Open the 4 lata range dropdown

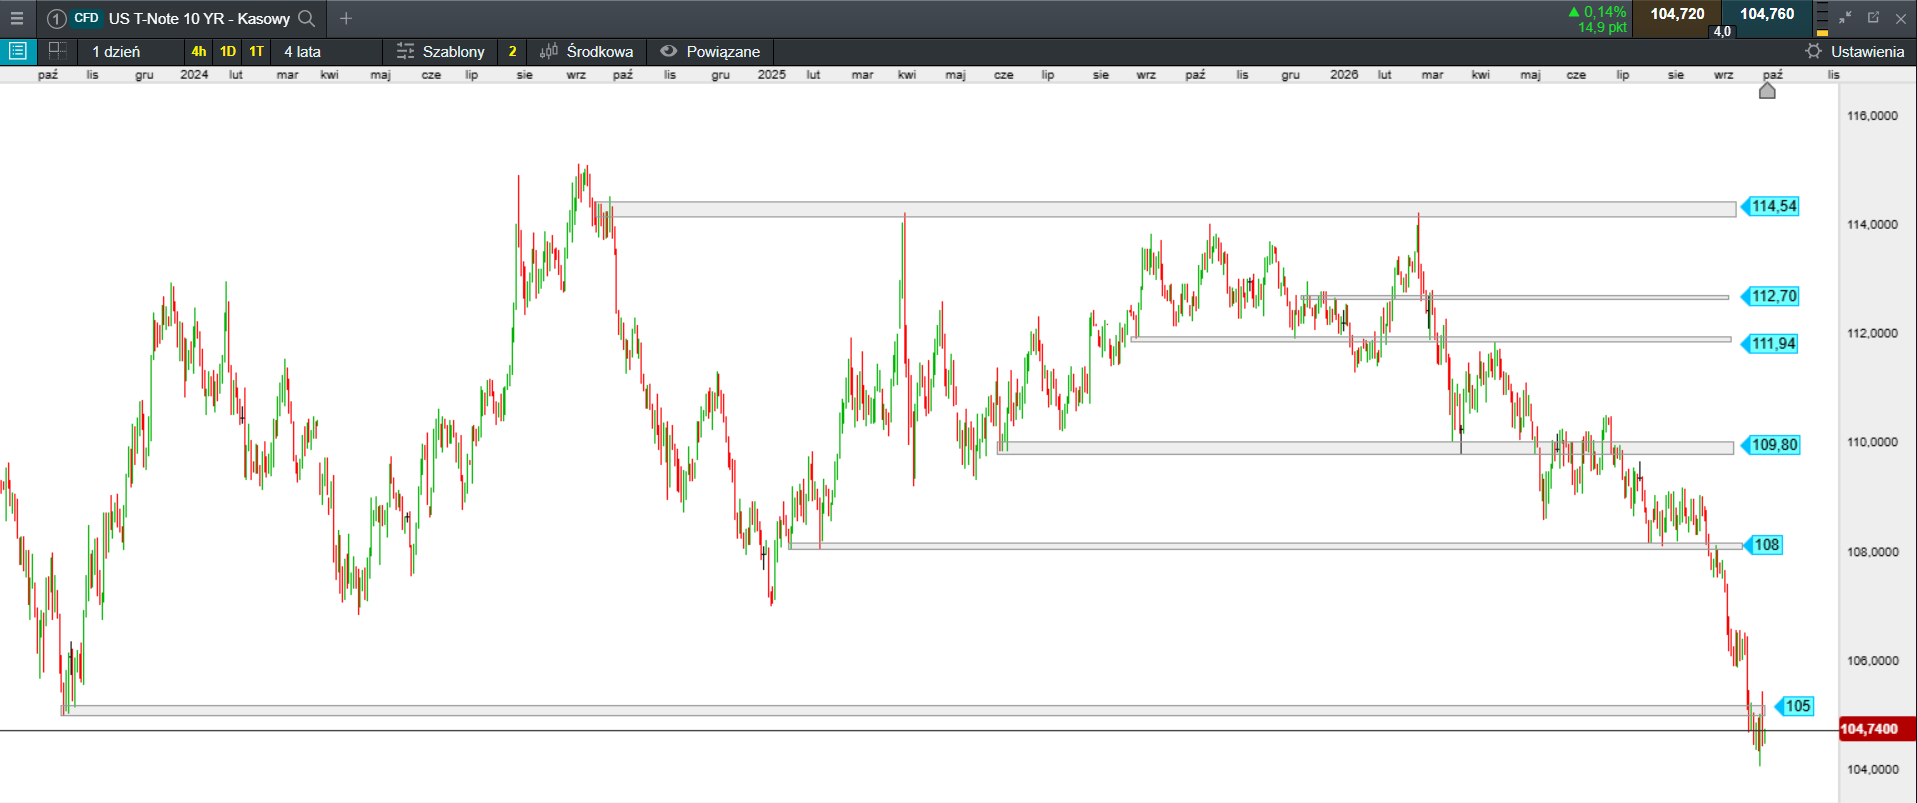[327, 51]
